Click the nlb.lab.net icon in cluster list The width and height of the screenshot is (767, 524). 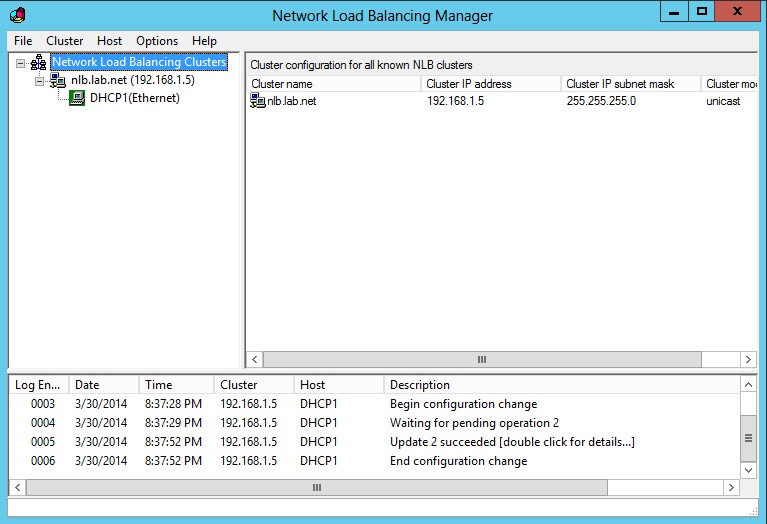[x=258, y=101]
